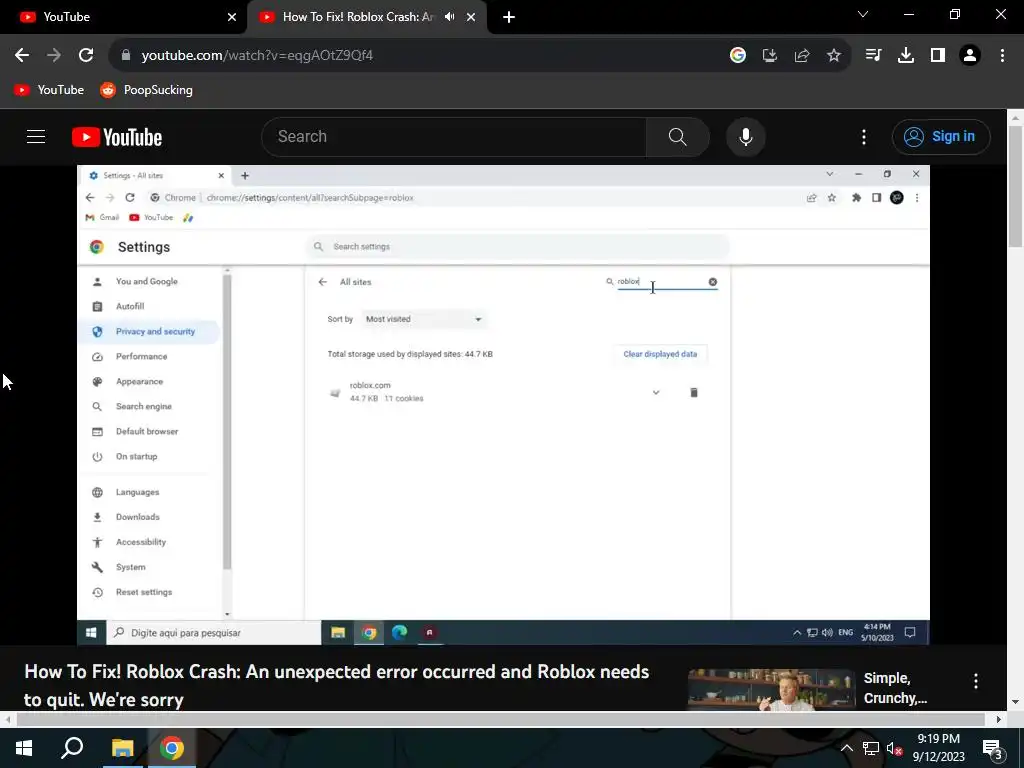The height and width of the screenshot is (768, 1024).
Task: Click the network tray icon
Action: [871, 748]
